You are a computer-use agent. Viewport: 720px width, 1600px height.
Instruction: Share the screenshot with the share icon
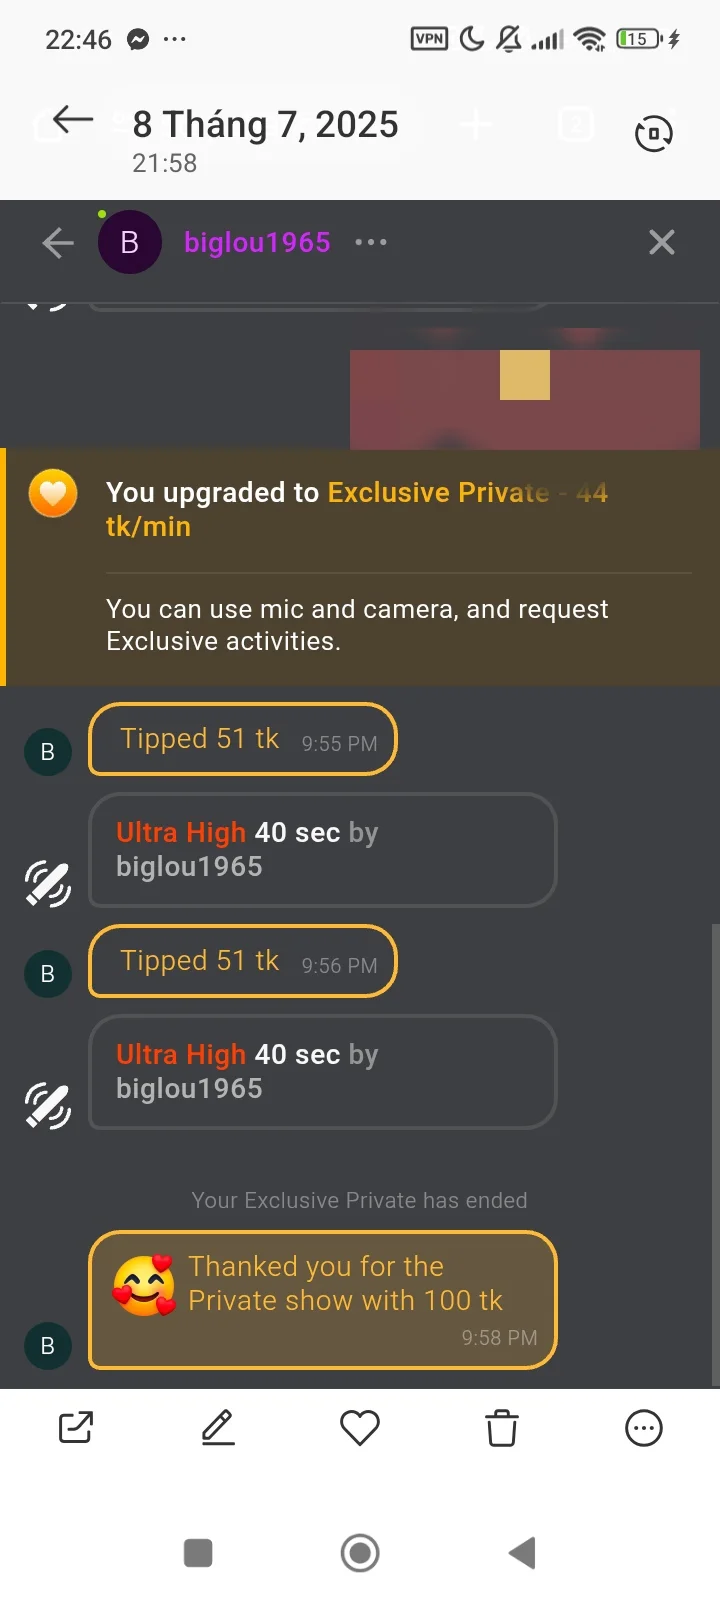(x=76, y=1428)
